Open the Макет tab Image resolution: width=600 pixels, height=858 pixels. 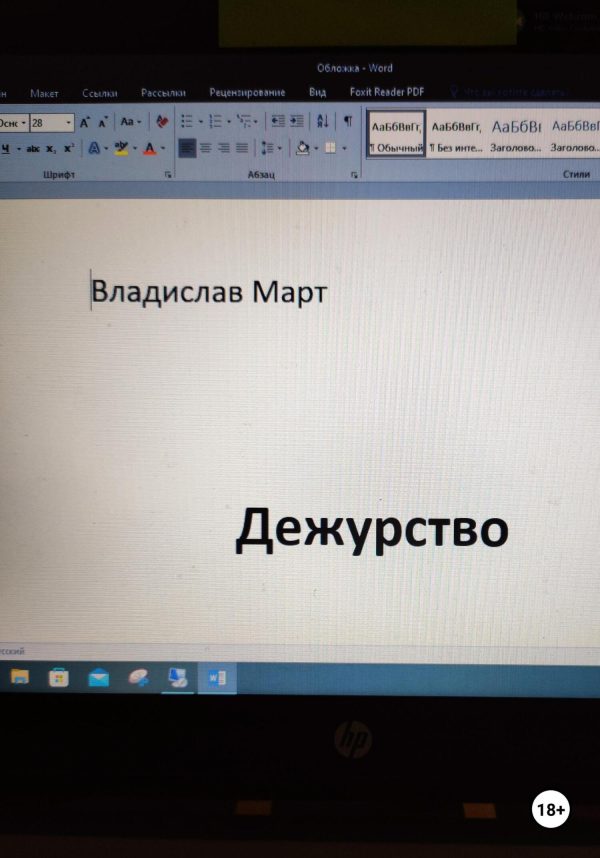pos(44,94)
